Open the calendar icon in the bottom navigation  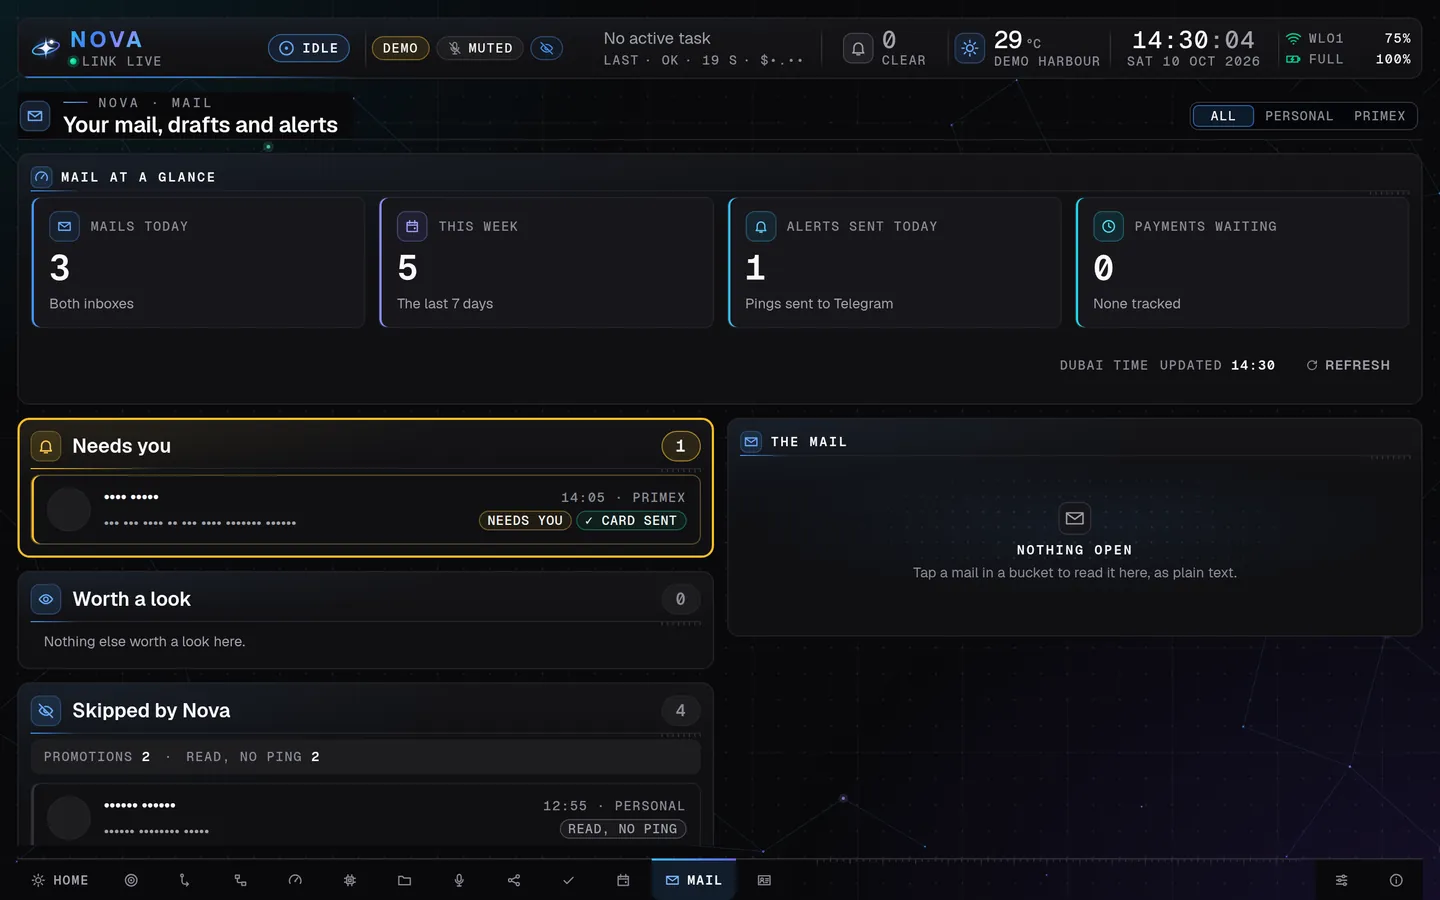click(623, 880)
